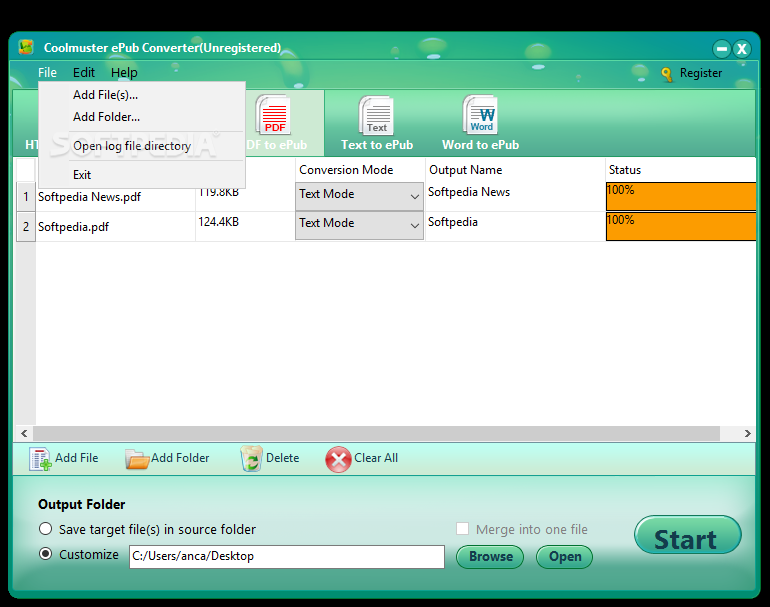
Task: Click the Text to ePub tab label
Action: coord(377,145)
